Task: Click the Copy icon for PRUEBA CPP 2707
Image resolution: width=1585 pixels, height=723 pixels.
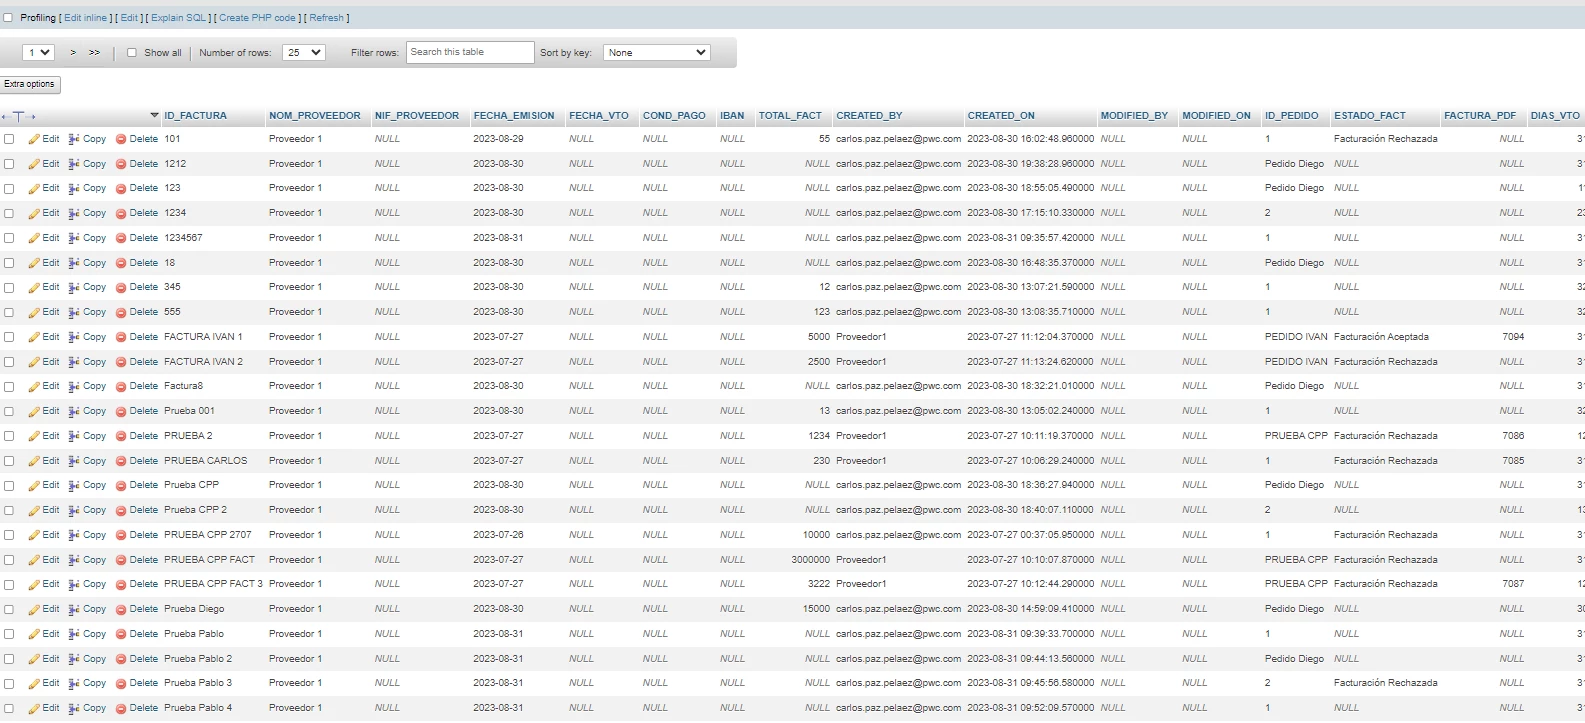Action: [x=74, y=535]
